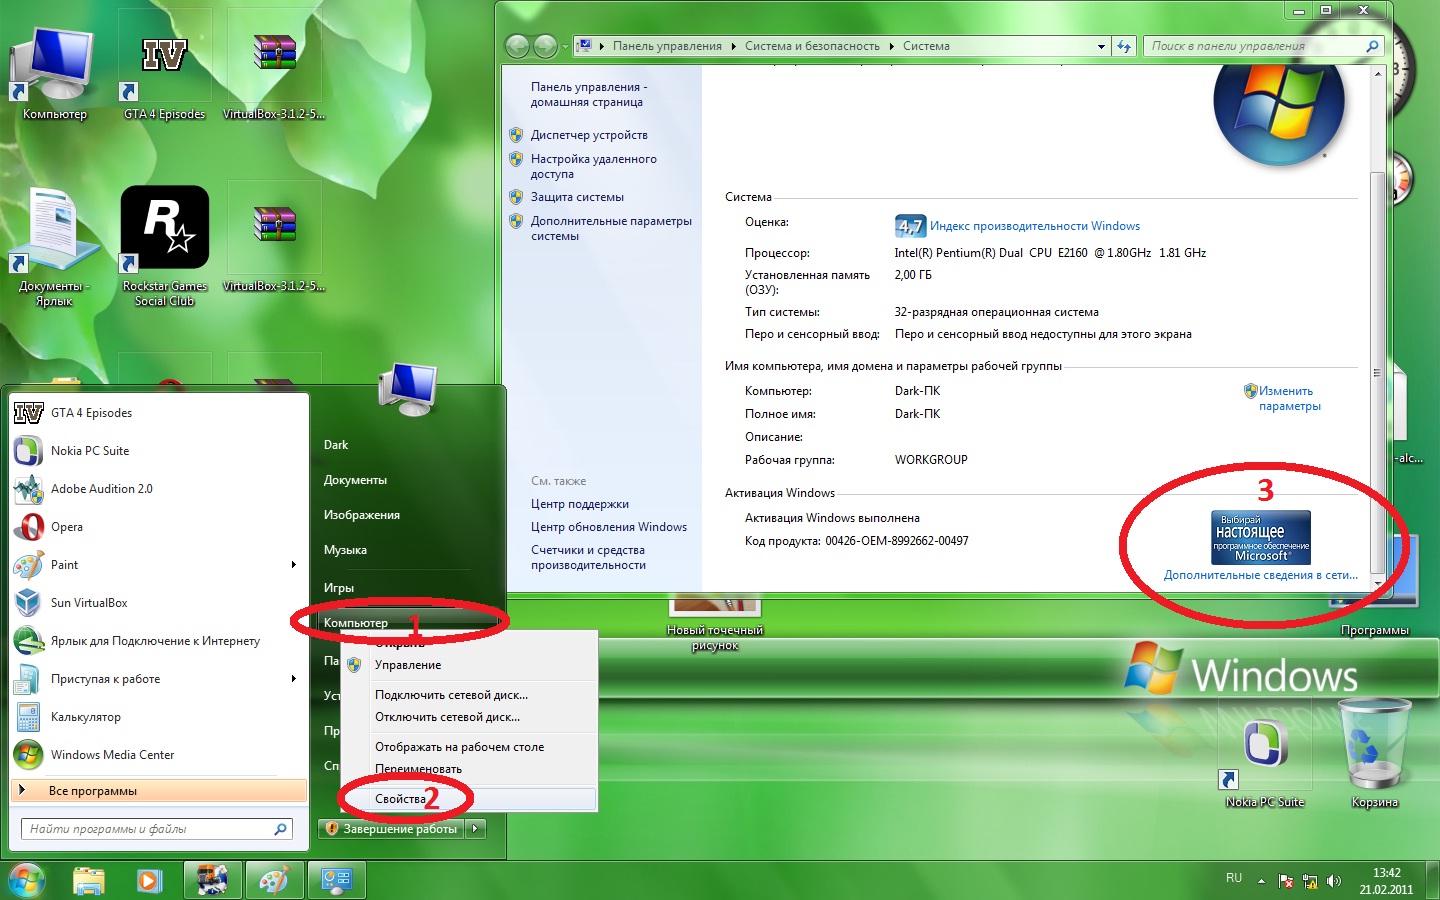Click Система и безопасность breadcrumb
Viewport: 1440px width, 900px height.
(x=812, y=46)
